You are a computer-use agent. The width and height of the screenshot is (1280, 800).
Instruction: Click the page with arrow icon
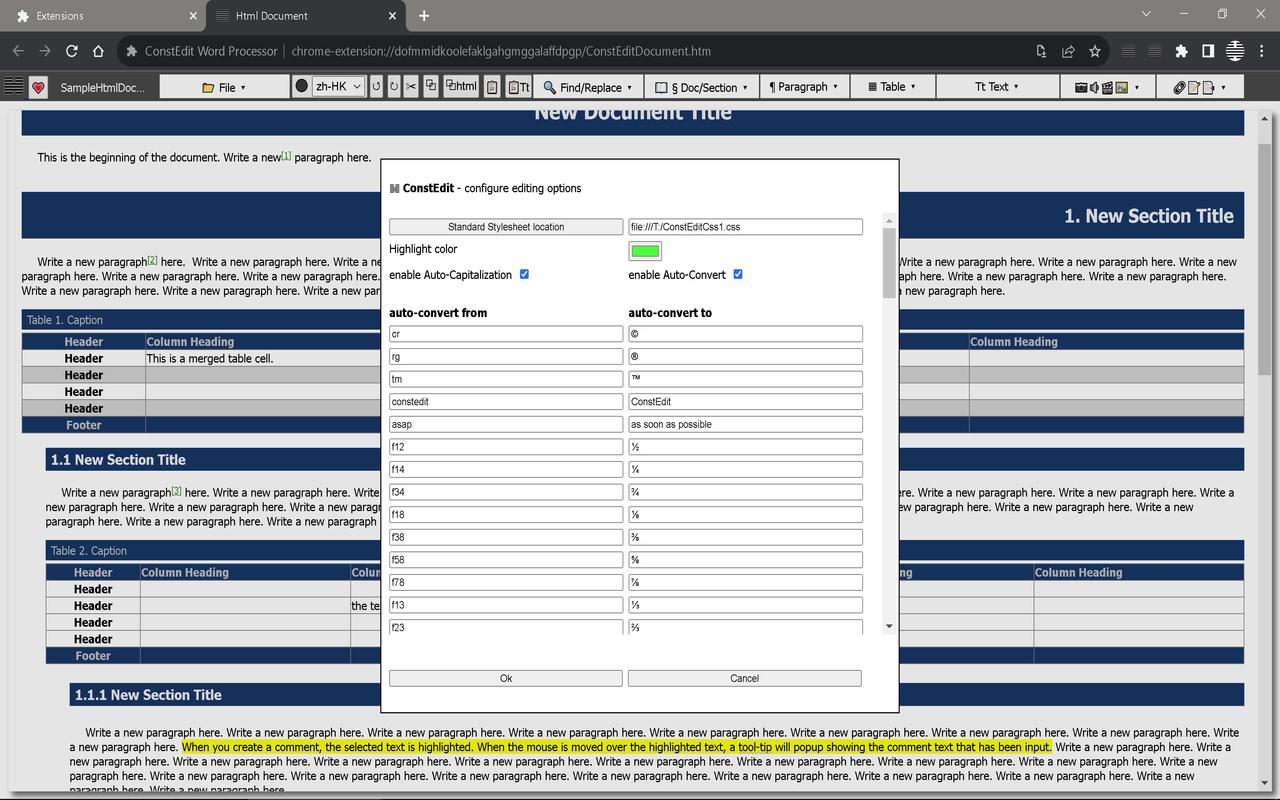pyautogui.click(x=1208, y=87)
